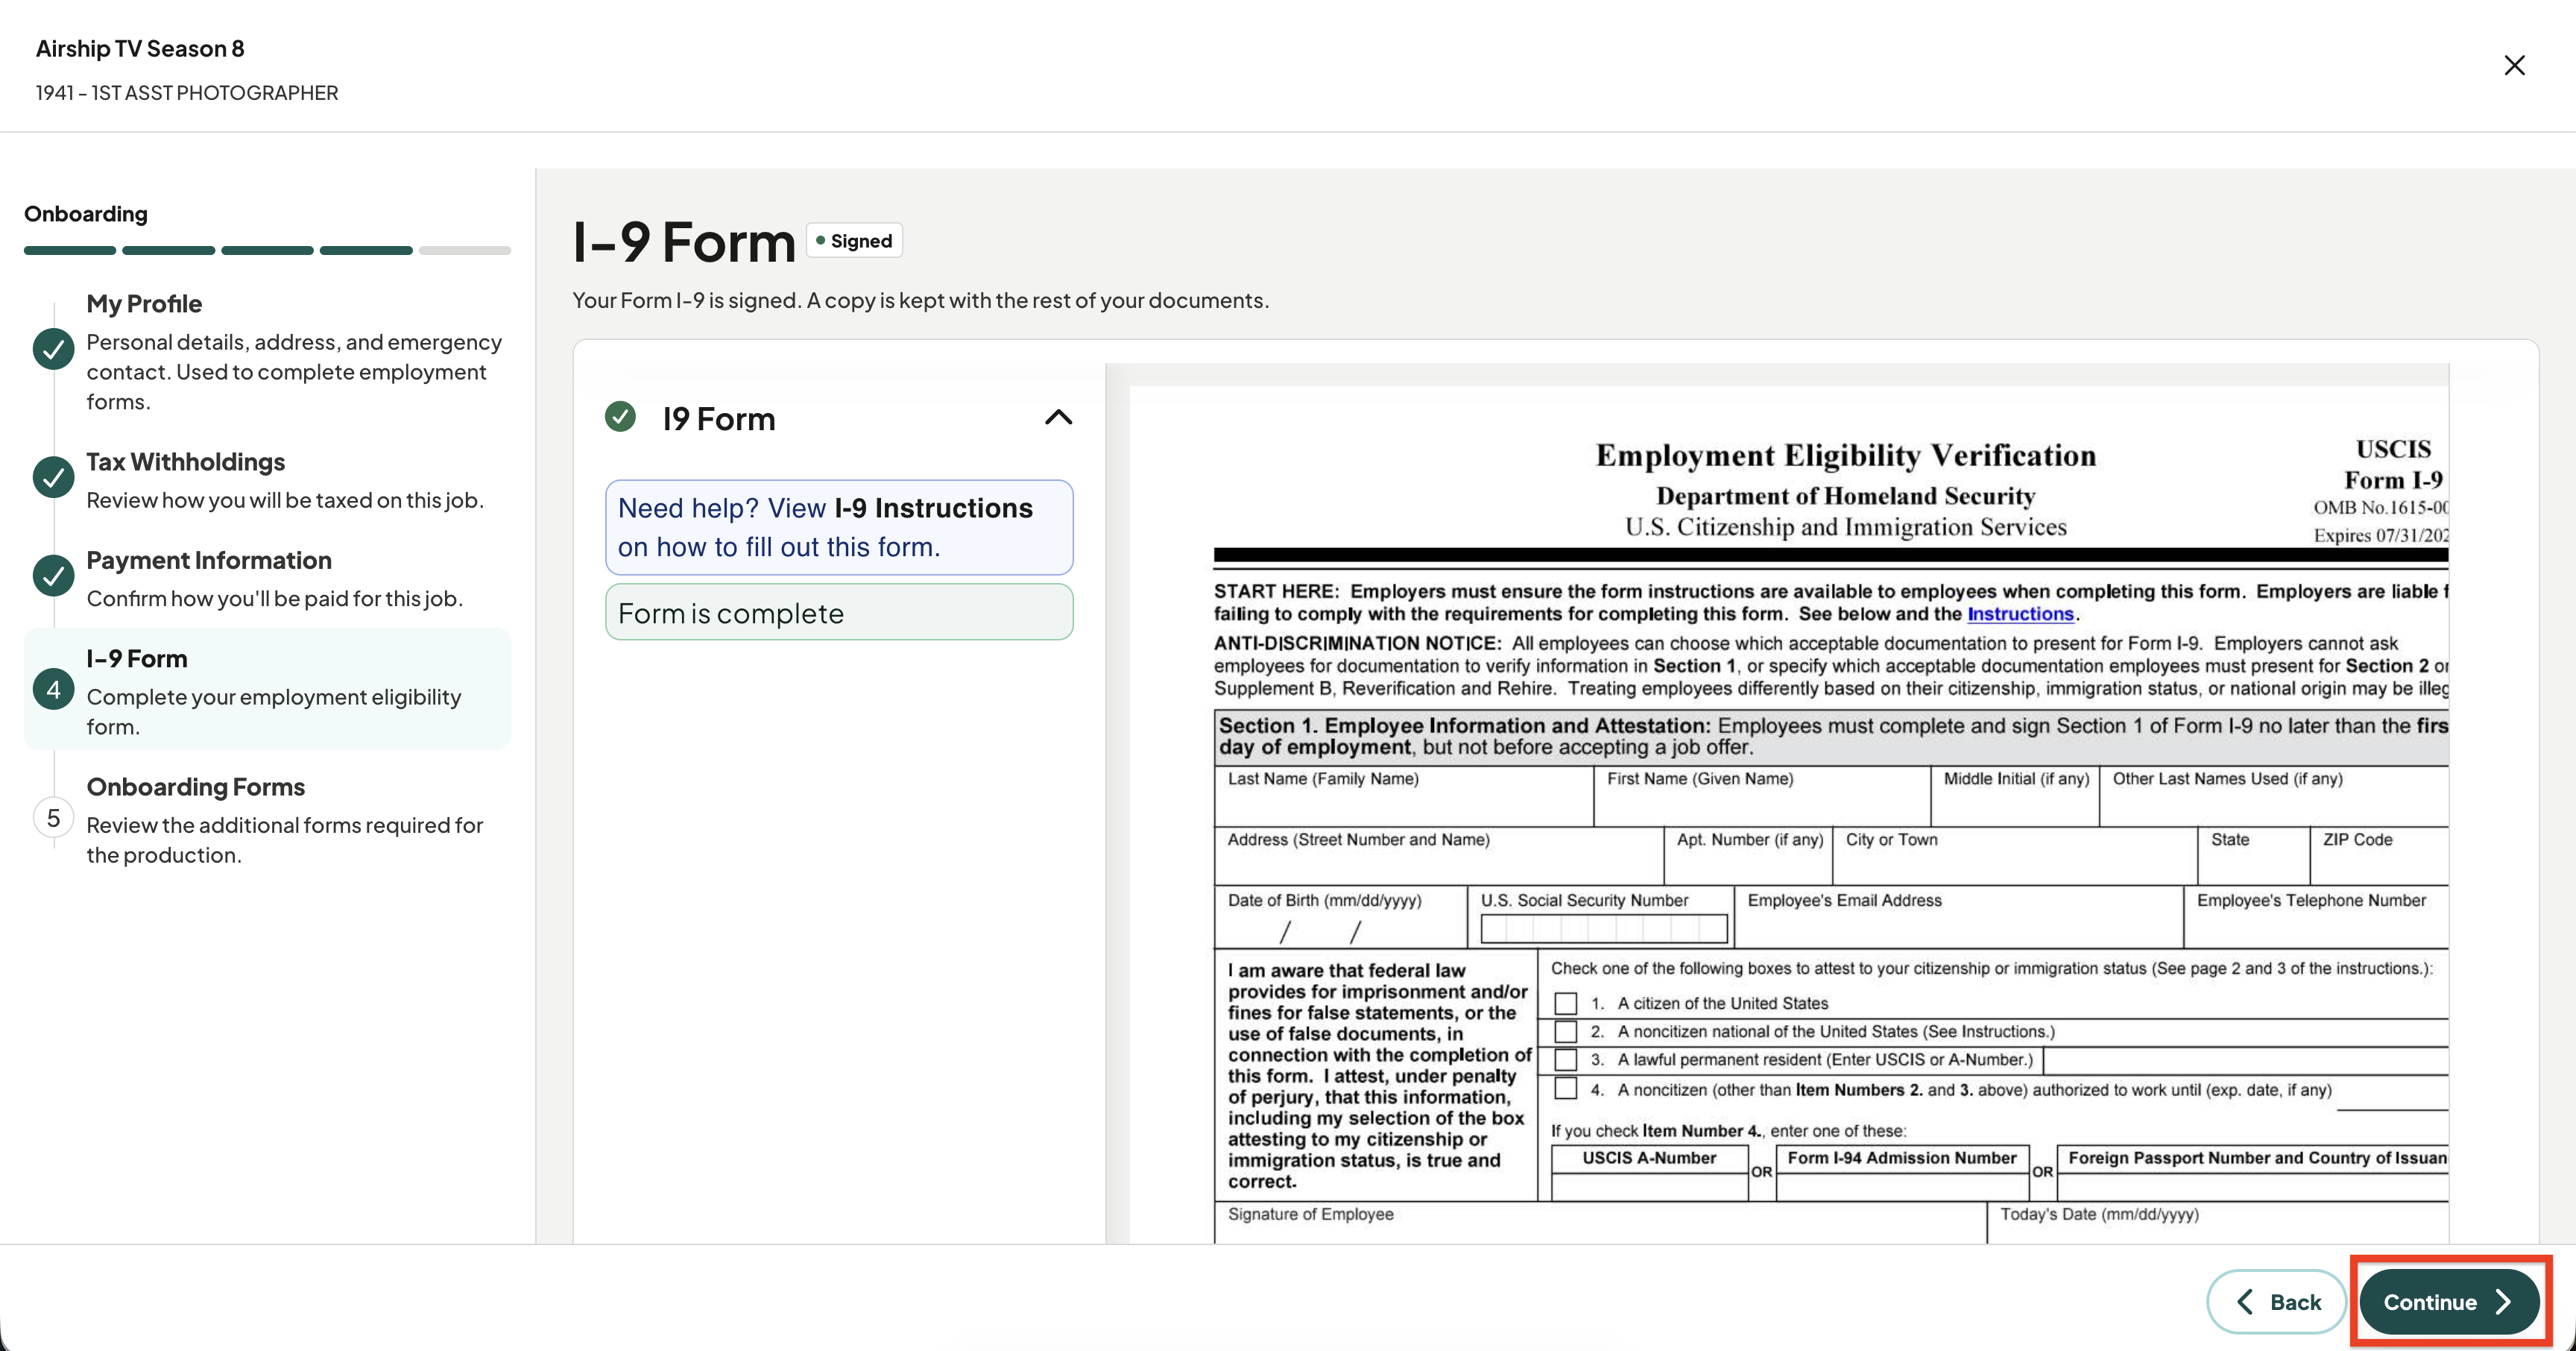Click the Employee's Email Address field
The image size is (2576, 1351).
(x=1960, y=917)
